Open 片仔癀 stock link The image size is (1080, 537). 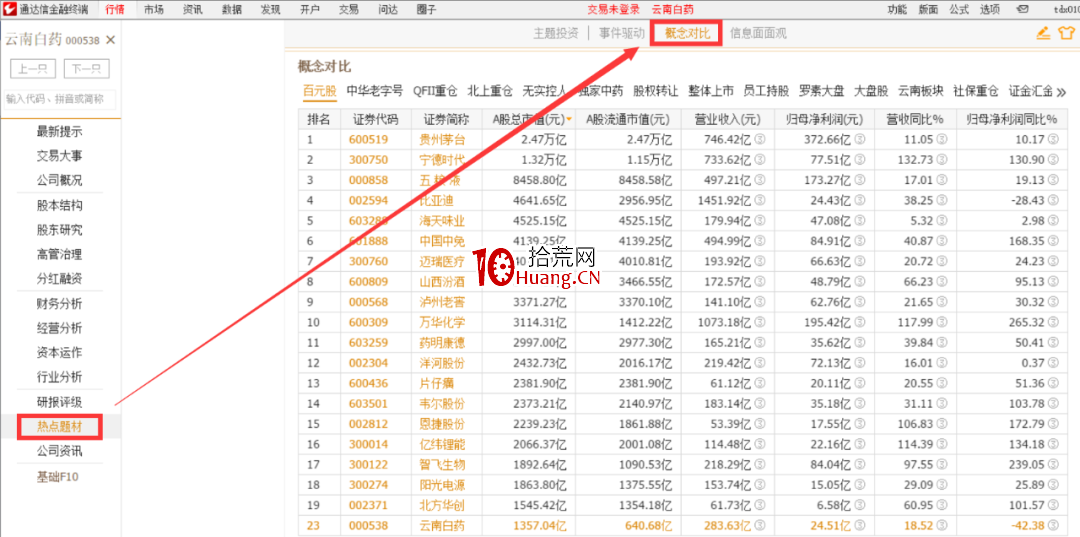(x=436, y=383)
